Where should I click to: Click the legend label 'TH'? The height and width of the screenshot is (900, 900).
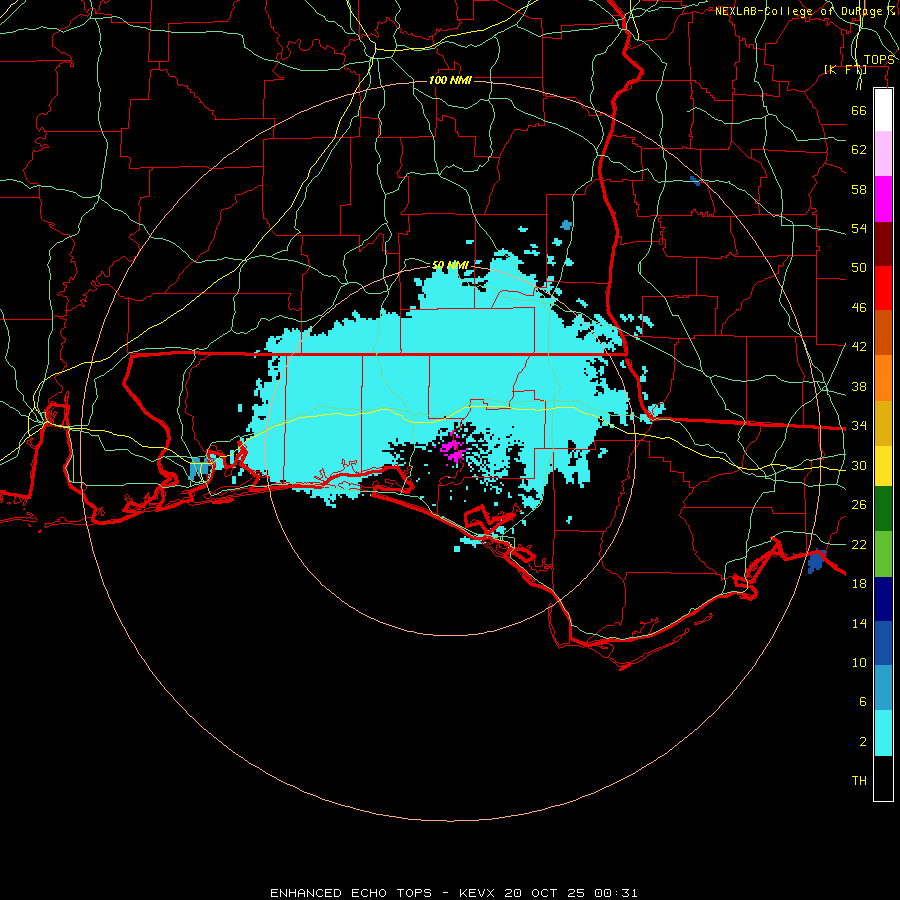coord(859,781)
